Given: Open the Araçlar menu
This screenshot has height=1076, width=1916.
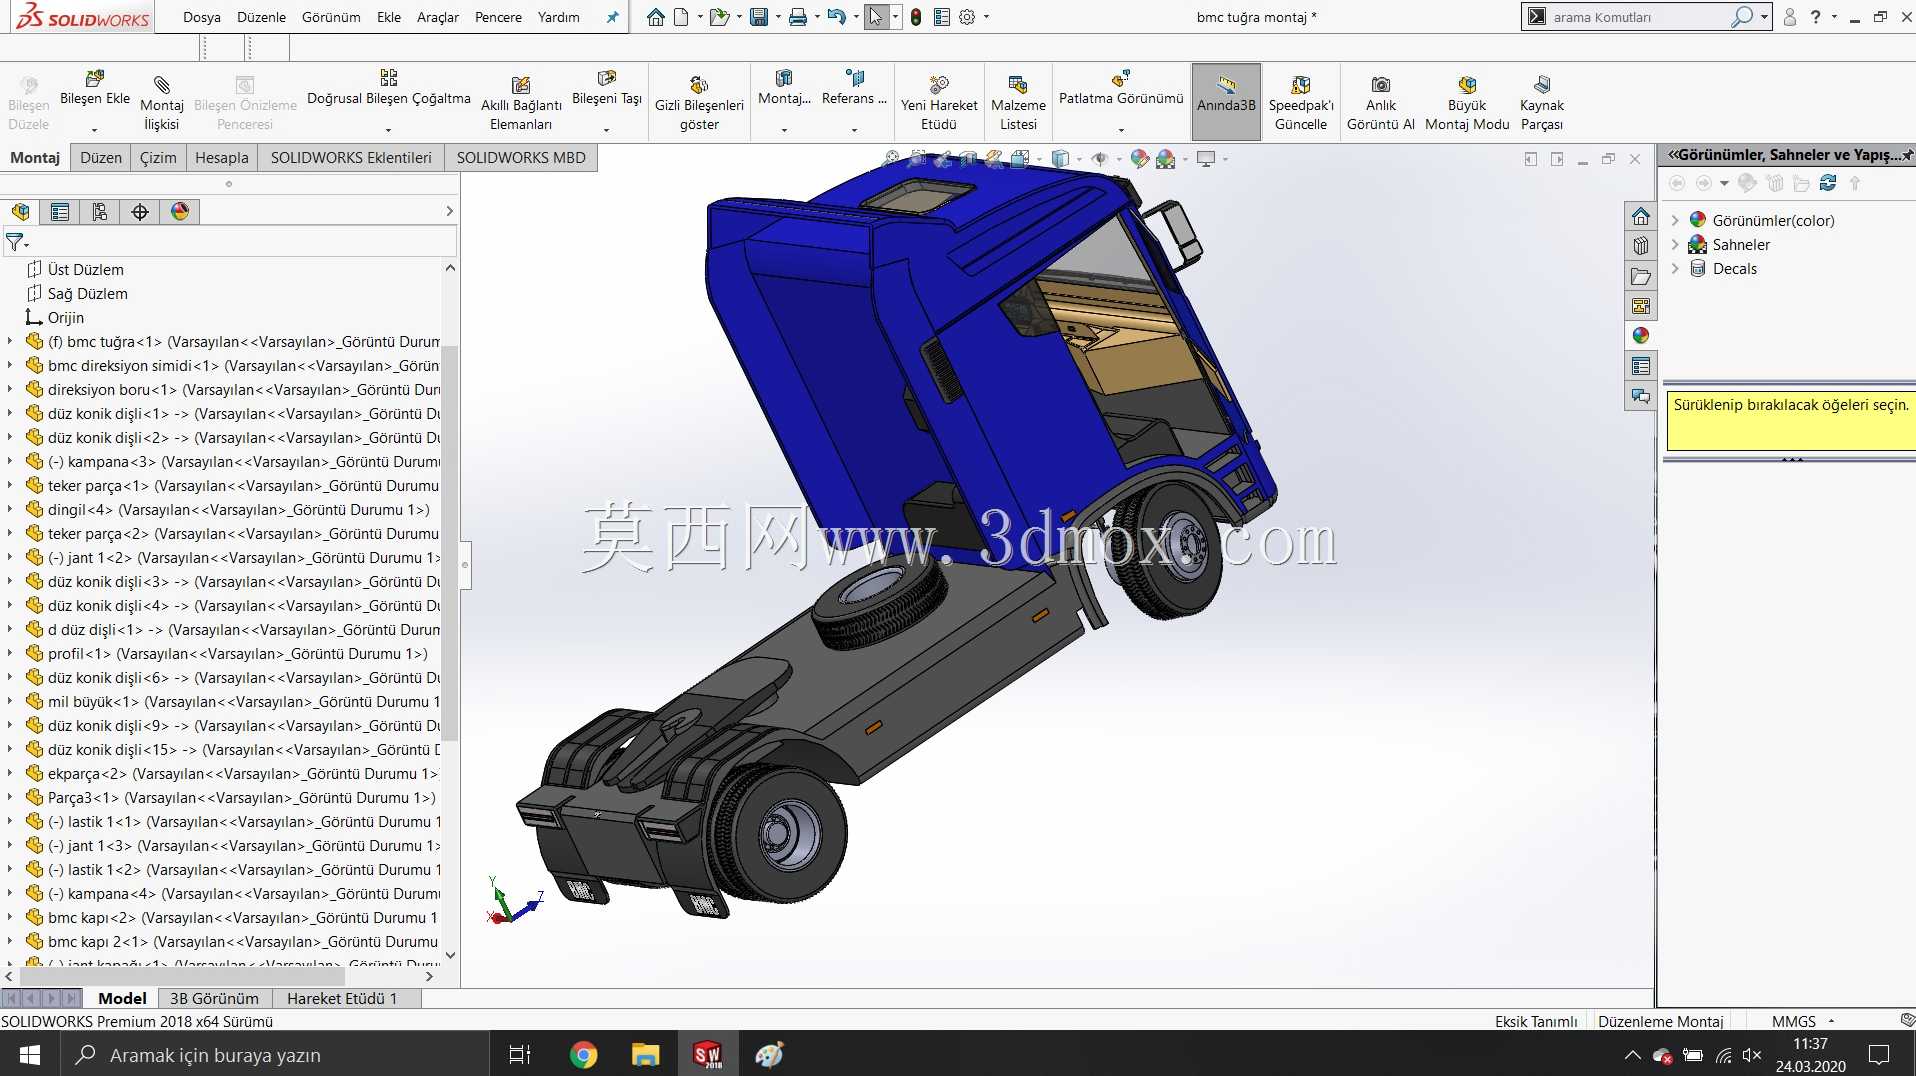Looking at the screenshot, I should pos(438,17).
